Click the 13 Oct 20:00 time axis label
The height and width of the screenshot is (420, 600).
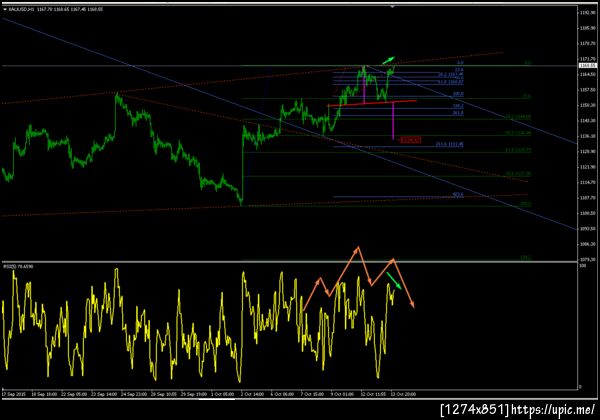pyautogui.click(x=403, y=394)
